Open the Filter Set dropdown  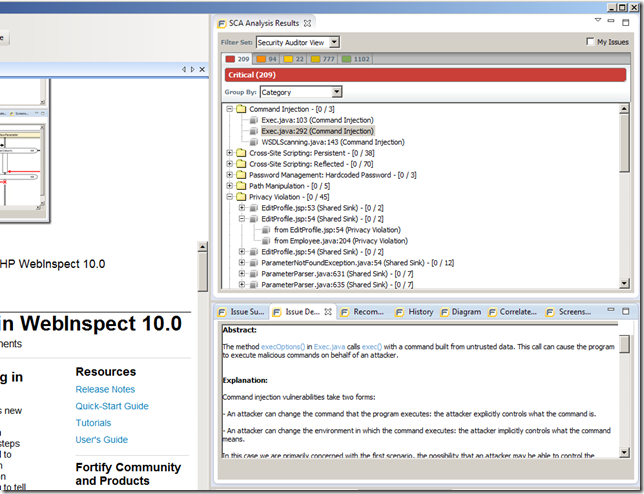[334, 42]
